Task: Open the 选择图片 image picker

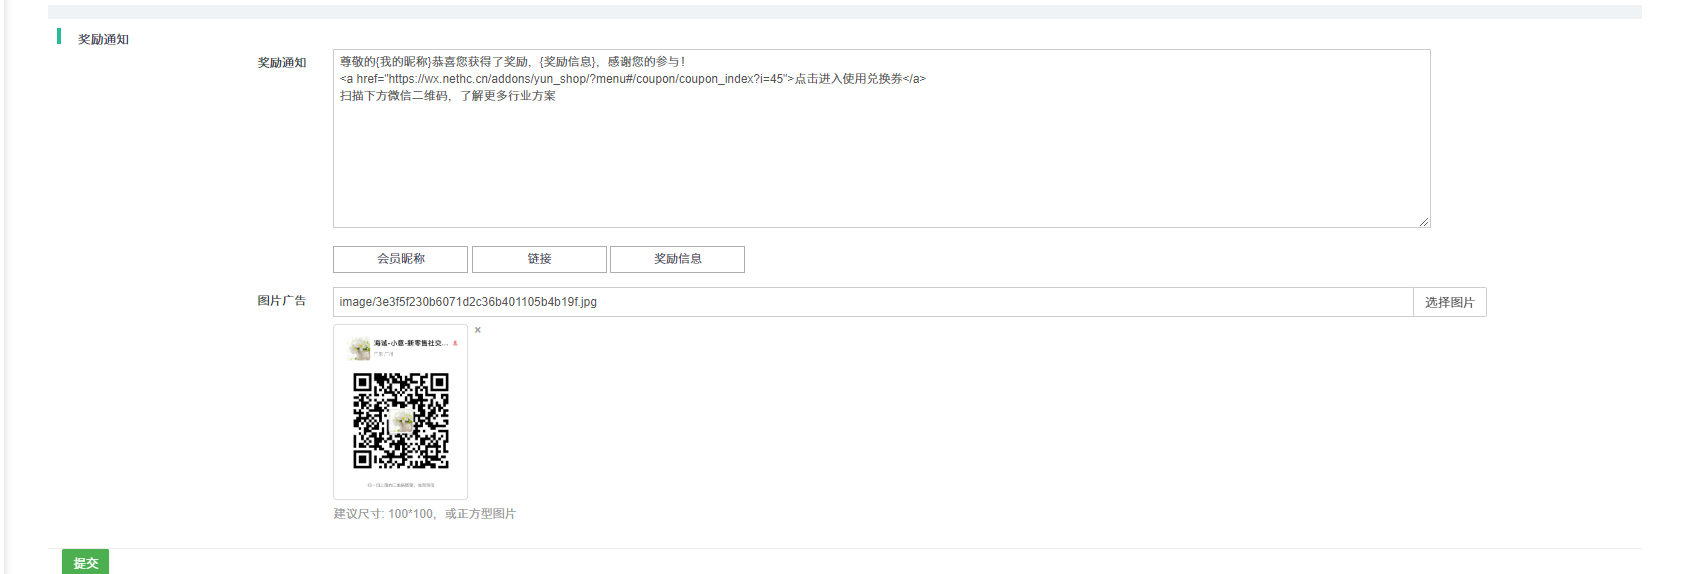Action: tap(1449, 302)
